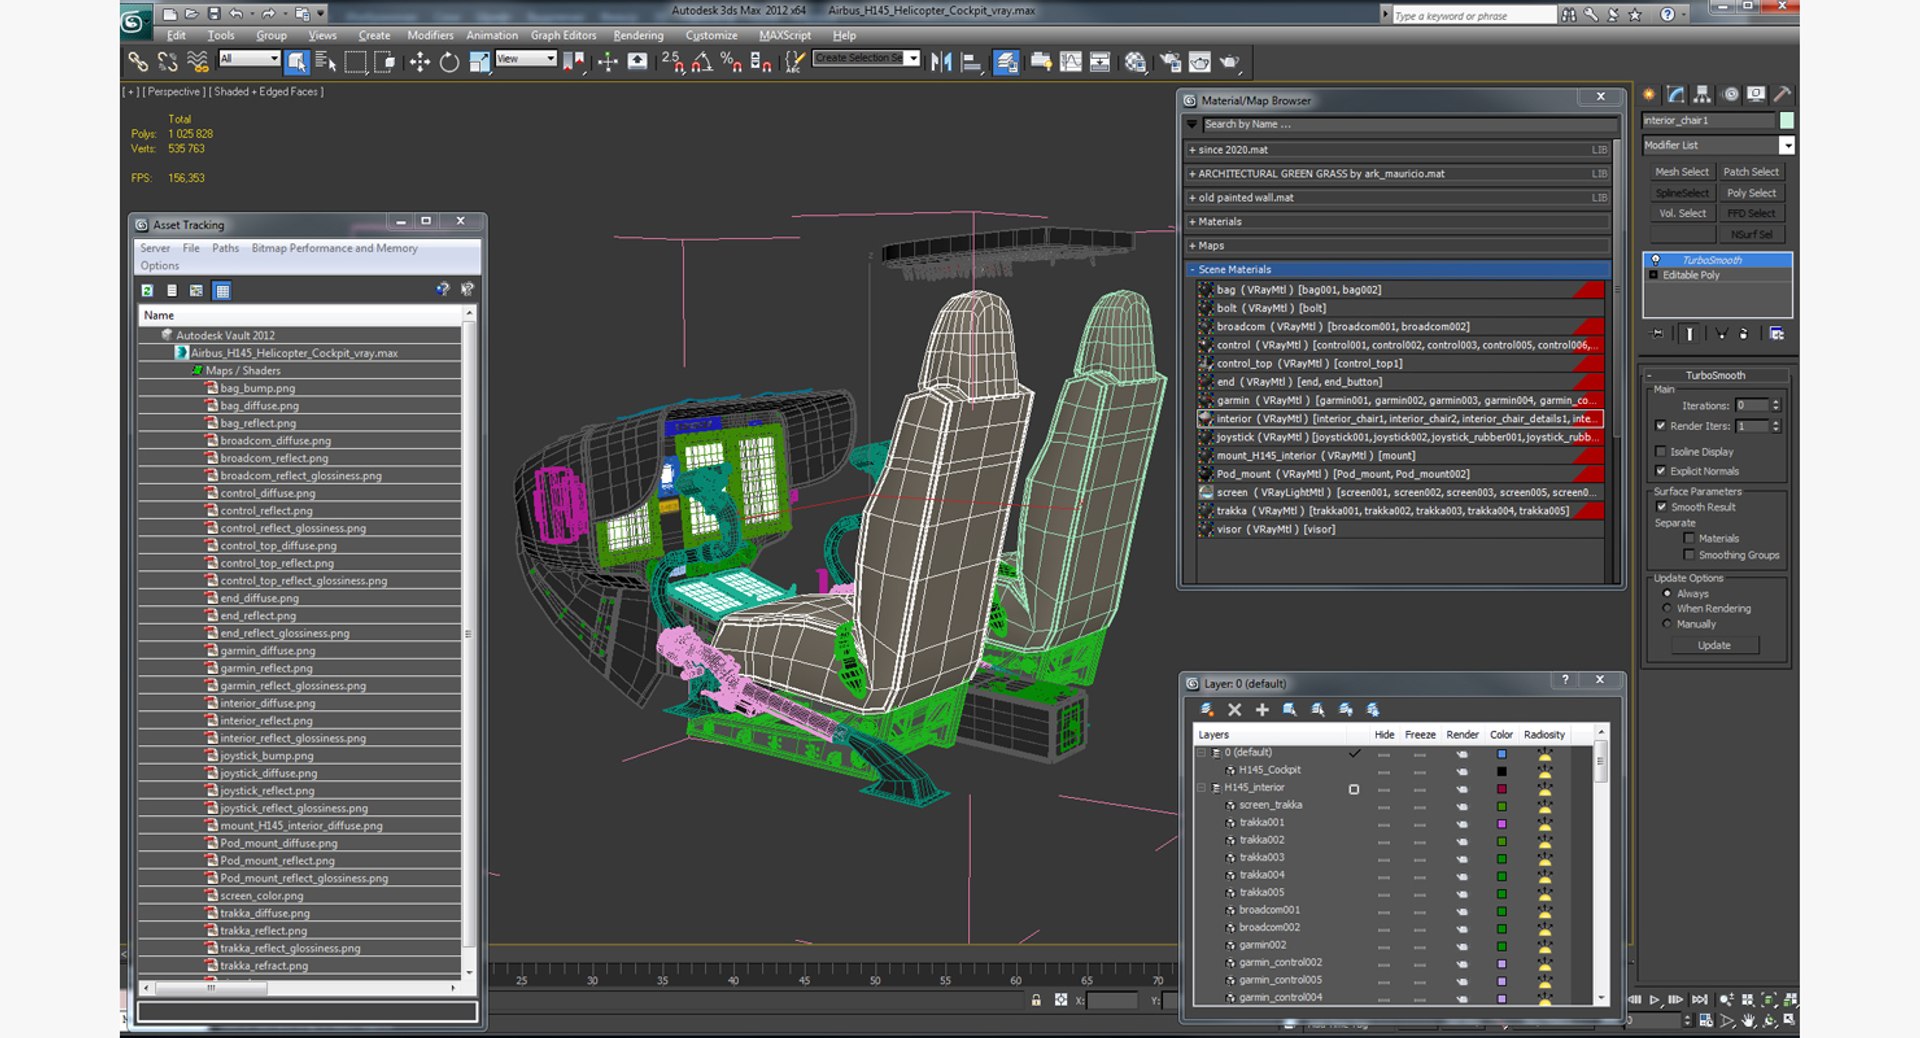The image size is (1920, 1038).
Task: Choose the Rectangular Selection Region tool
Action: pyautogui.click(x=355, y=62)
